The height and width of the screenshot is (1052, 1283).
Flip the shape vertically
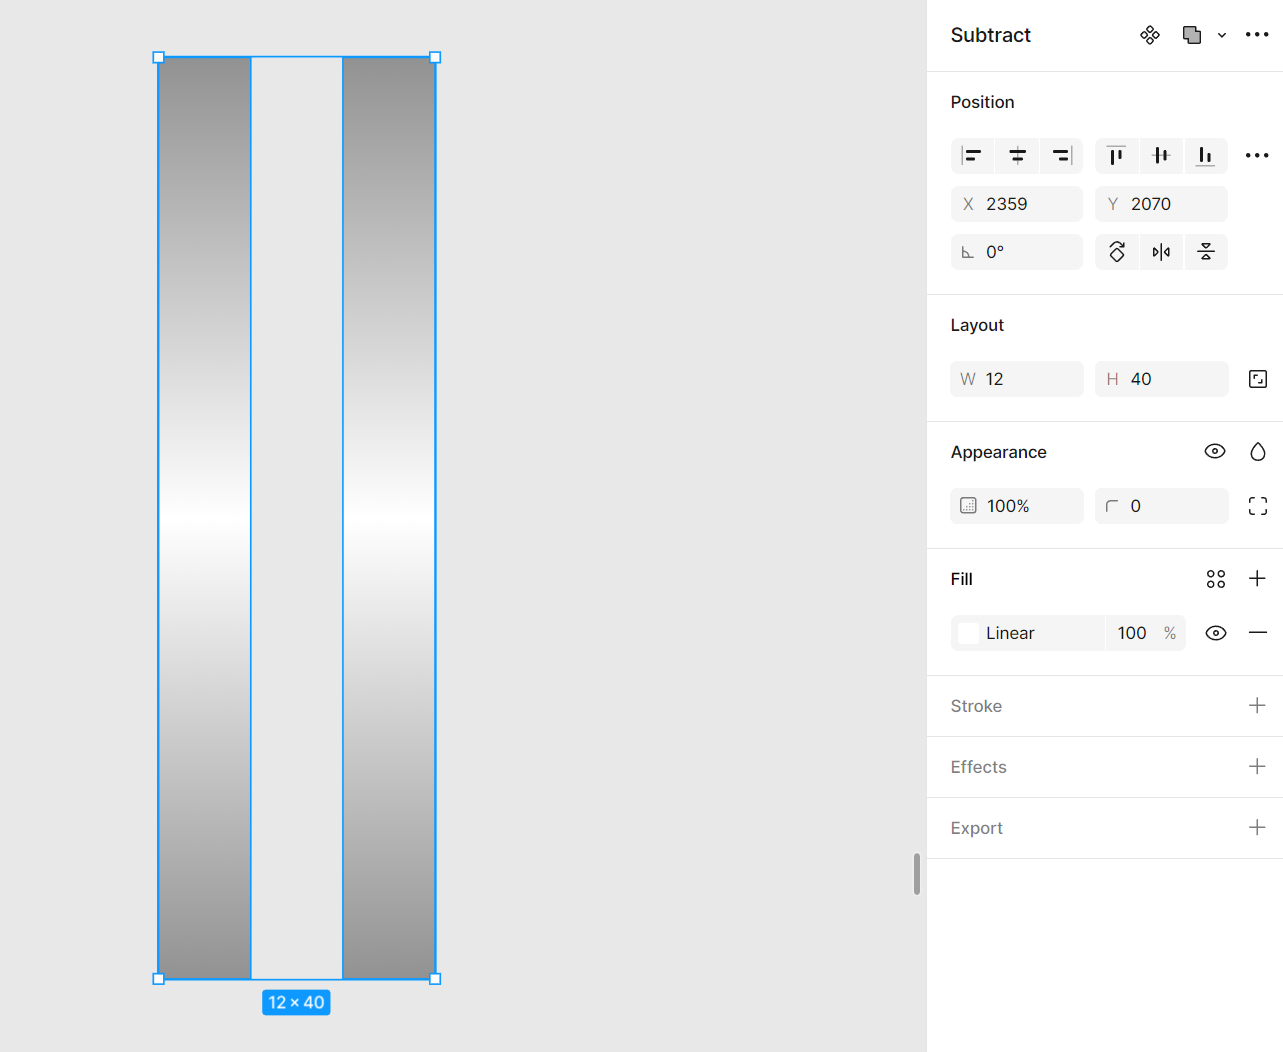1206,252
